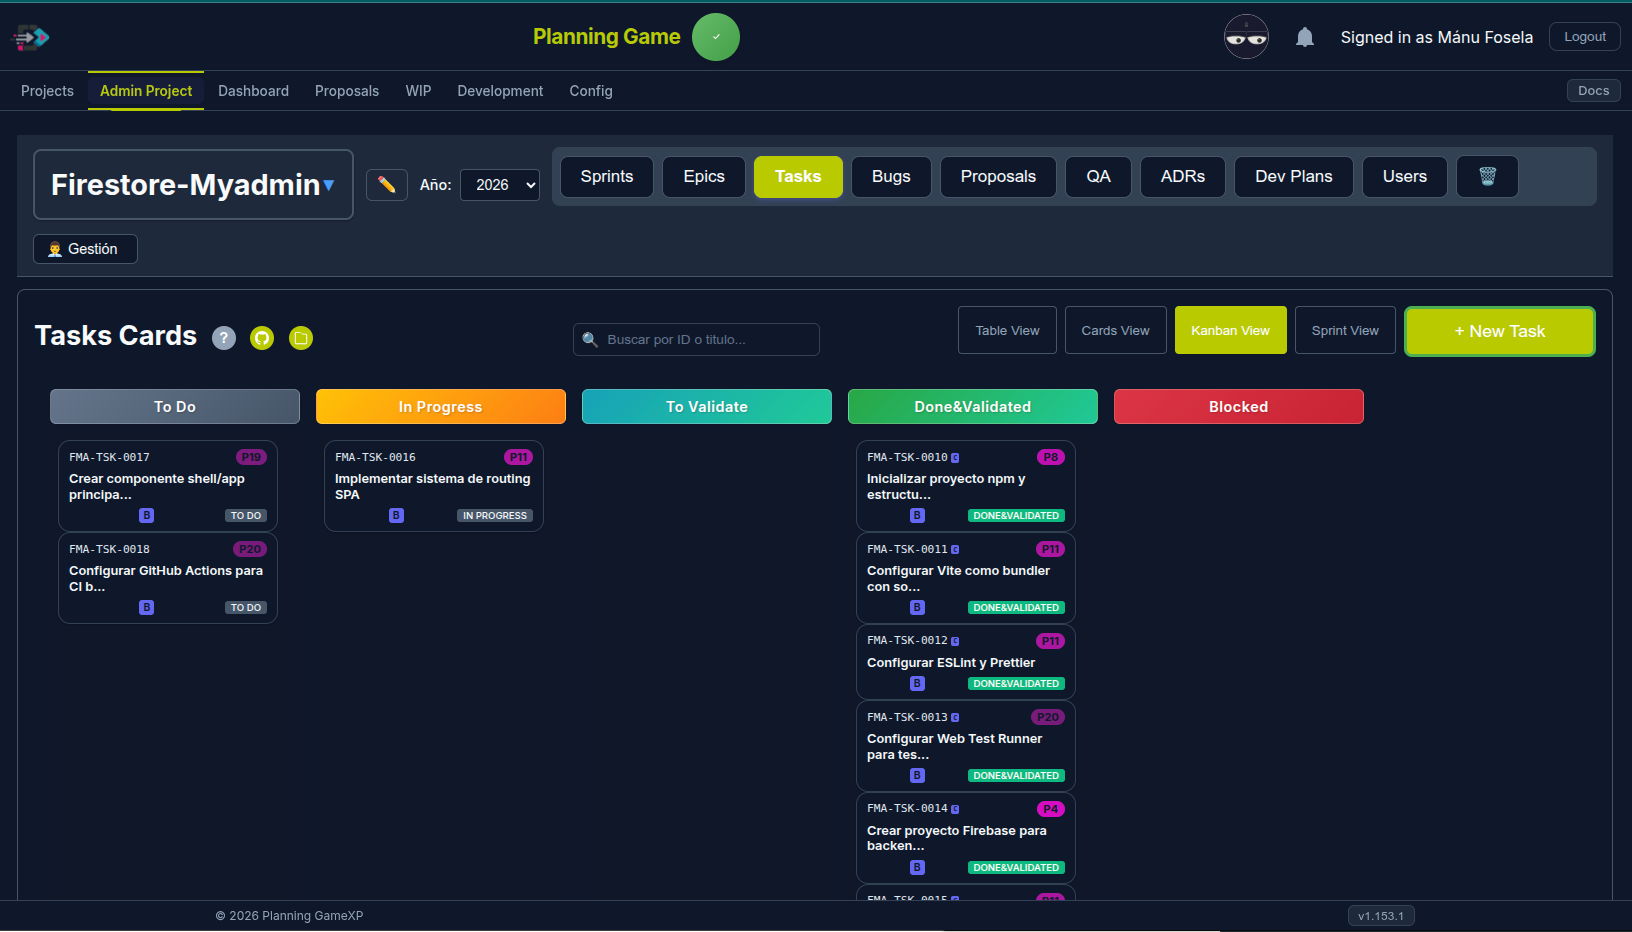1632x932 pixels.
Task: Select the folder icon next to GitHub icon
Action: click(301, 338)
